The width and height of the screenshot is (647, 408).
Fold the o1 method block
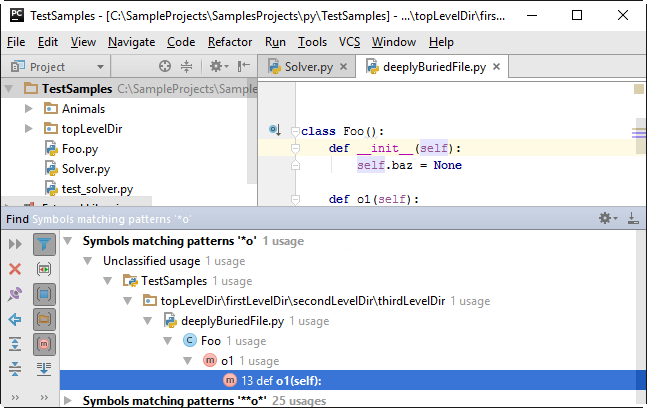pos(295,200)
